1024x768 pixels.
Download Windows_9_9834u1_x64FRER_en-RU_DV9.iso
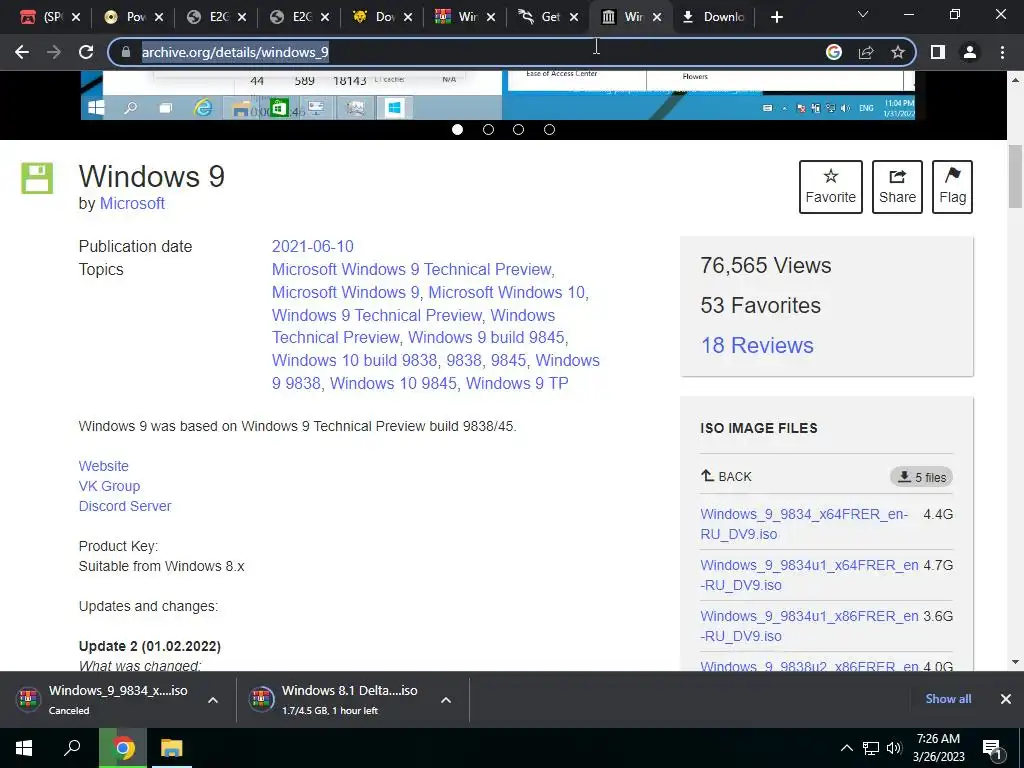809,575
